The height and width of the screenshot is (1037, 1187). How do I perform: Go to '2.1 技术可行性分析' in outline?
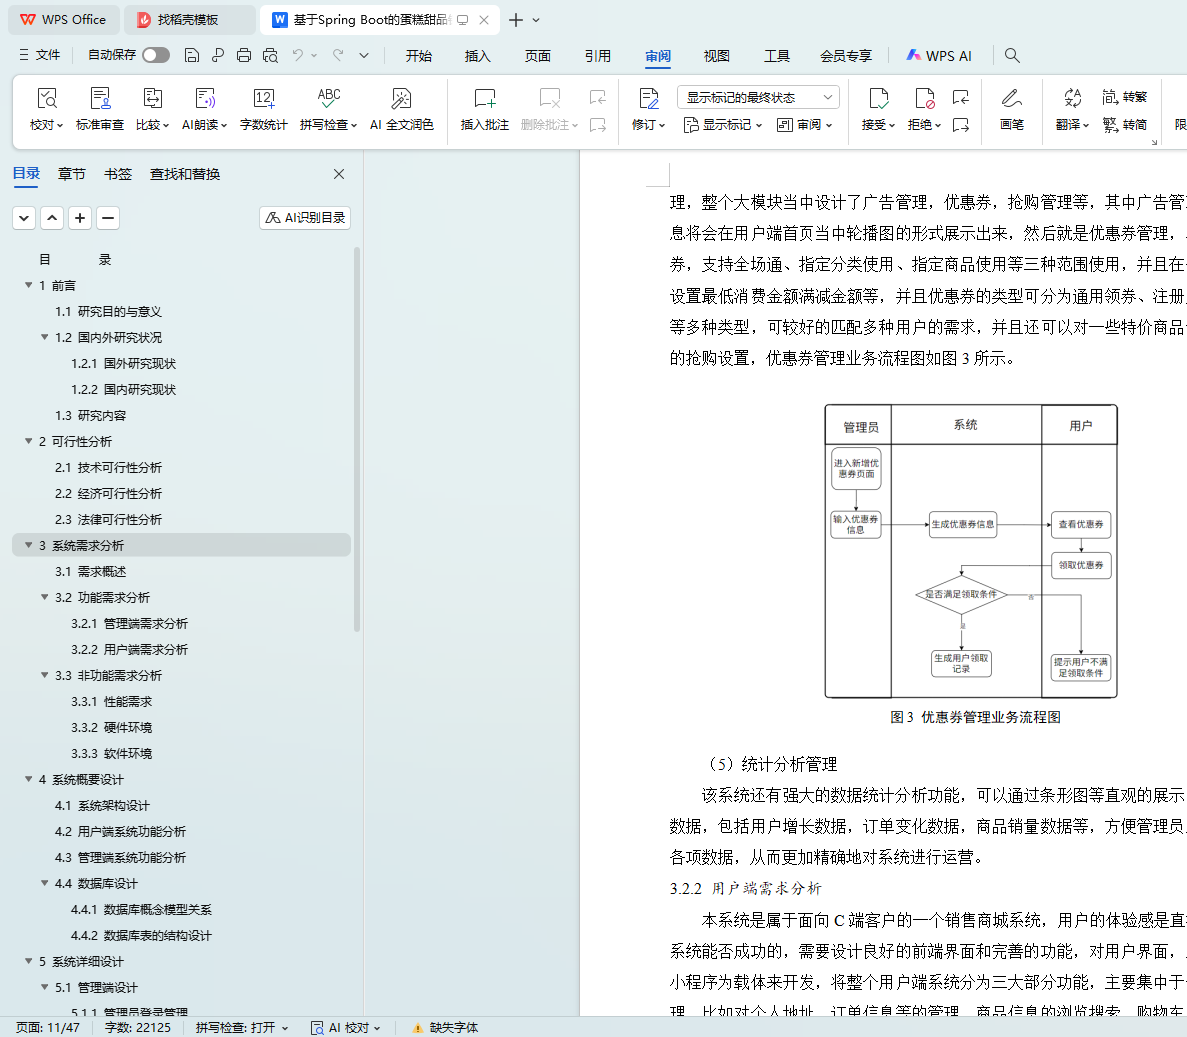tap(108, 468)
